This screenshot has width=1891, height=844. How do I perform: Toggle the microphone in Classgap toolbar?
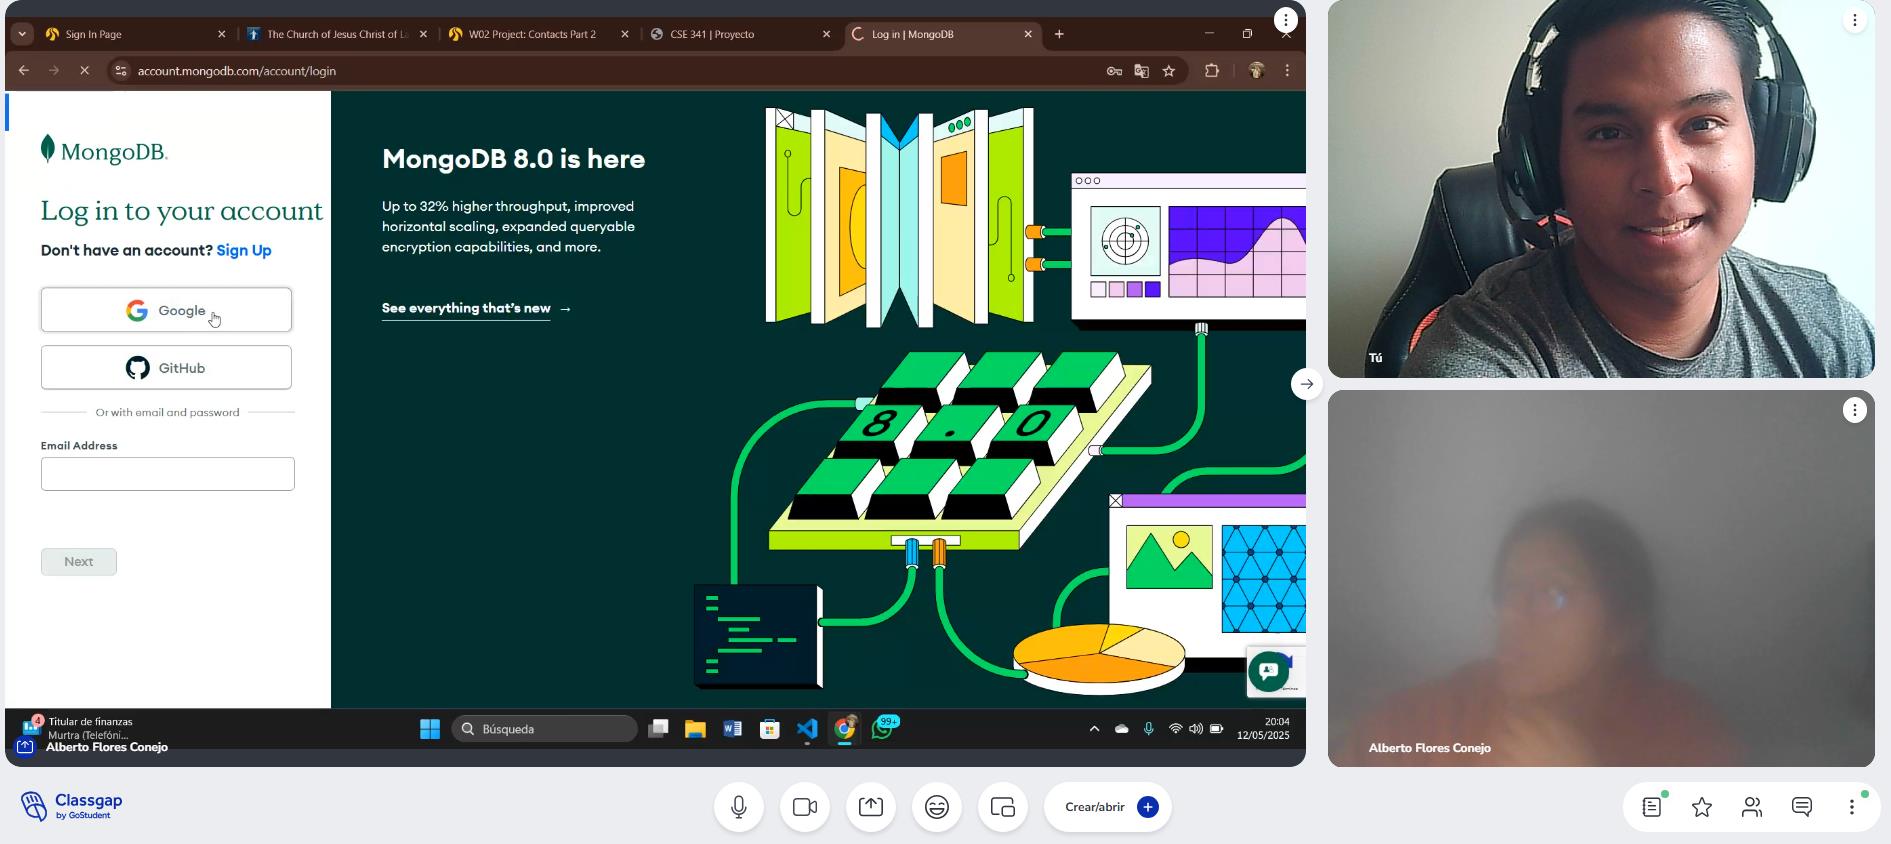click(x=739, y=807)
